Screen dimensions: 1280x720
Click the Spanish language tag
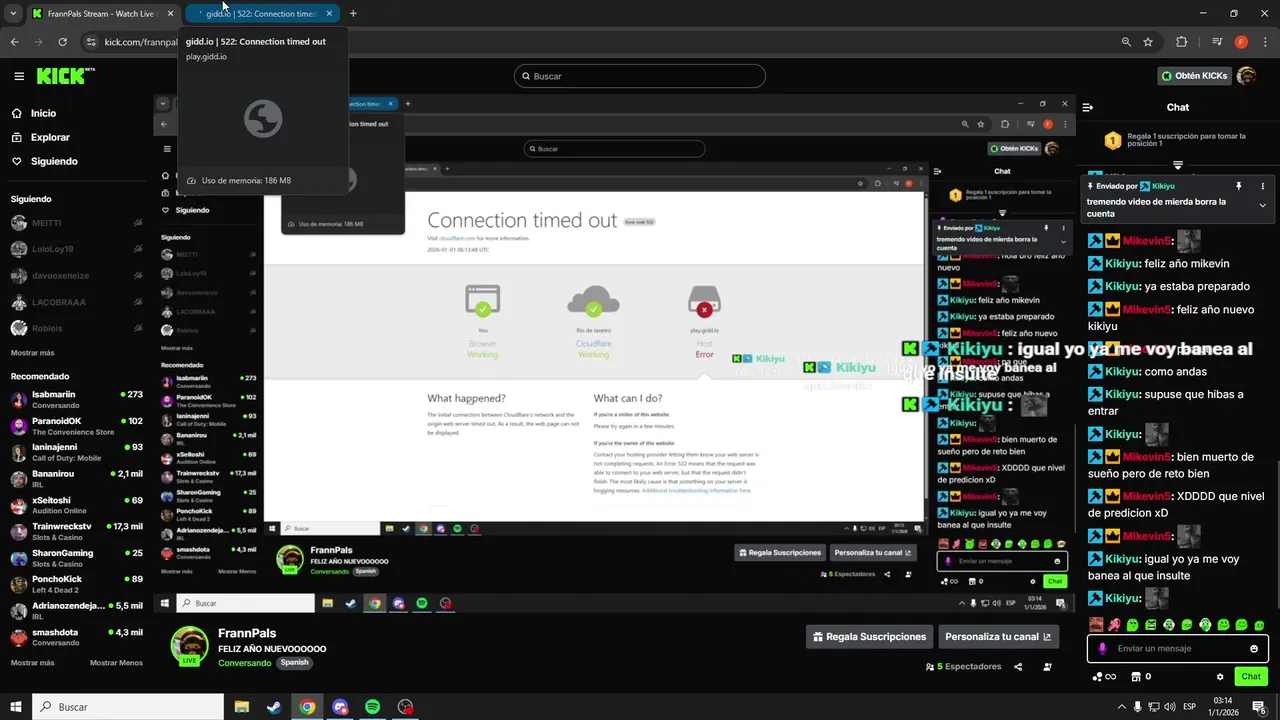(294, 662)
